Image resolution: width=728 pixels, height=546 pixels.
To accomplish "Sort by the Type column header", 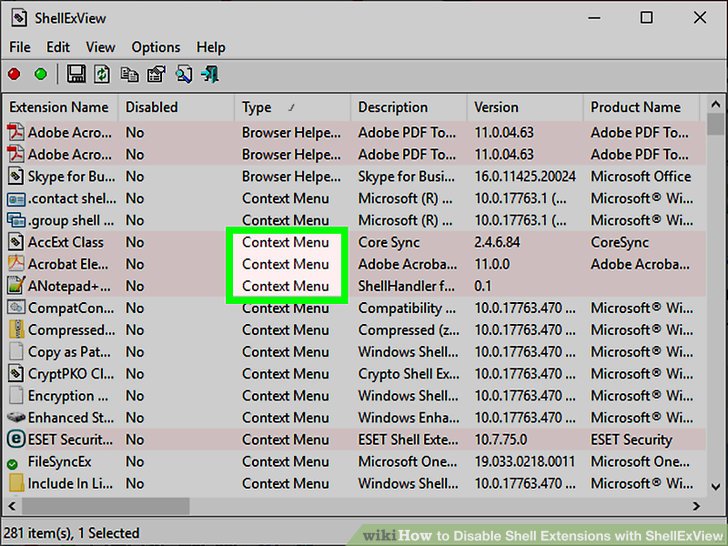I will pos(292,107).
